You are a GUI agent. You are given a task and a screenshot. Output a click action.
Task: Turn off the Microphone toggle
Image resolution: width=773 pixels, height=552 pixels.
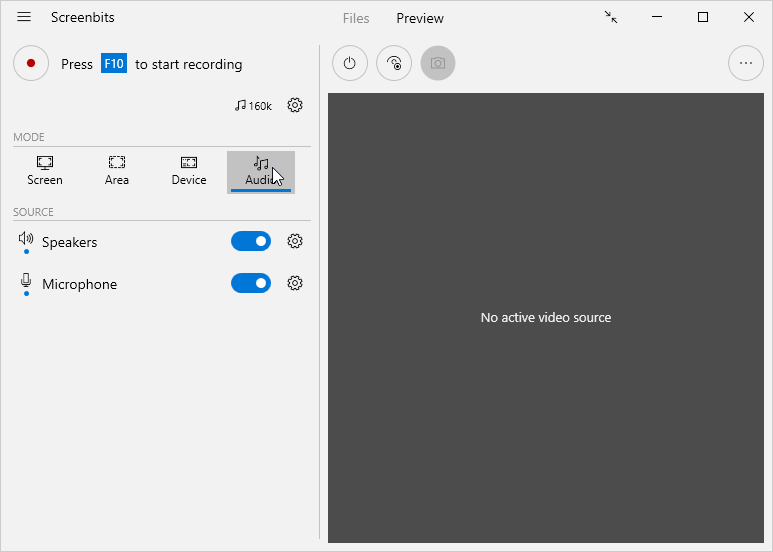(251, 283)
